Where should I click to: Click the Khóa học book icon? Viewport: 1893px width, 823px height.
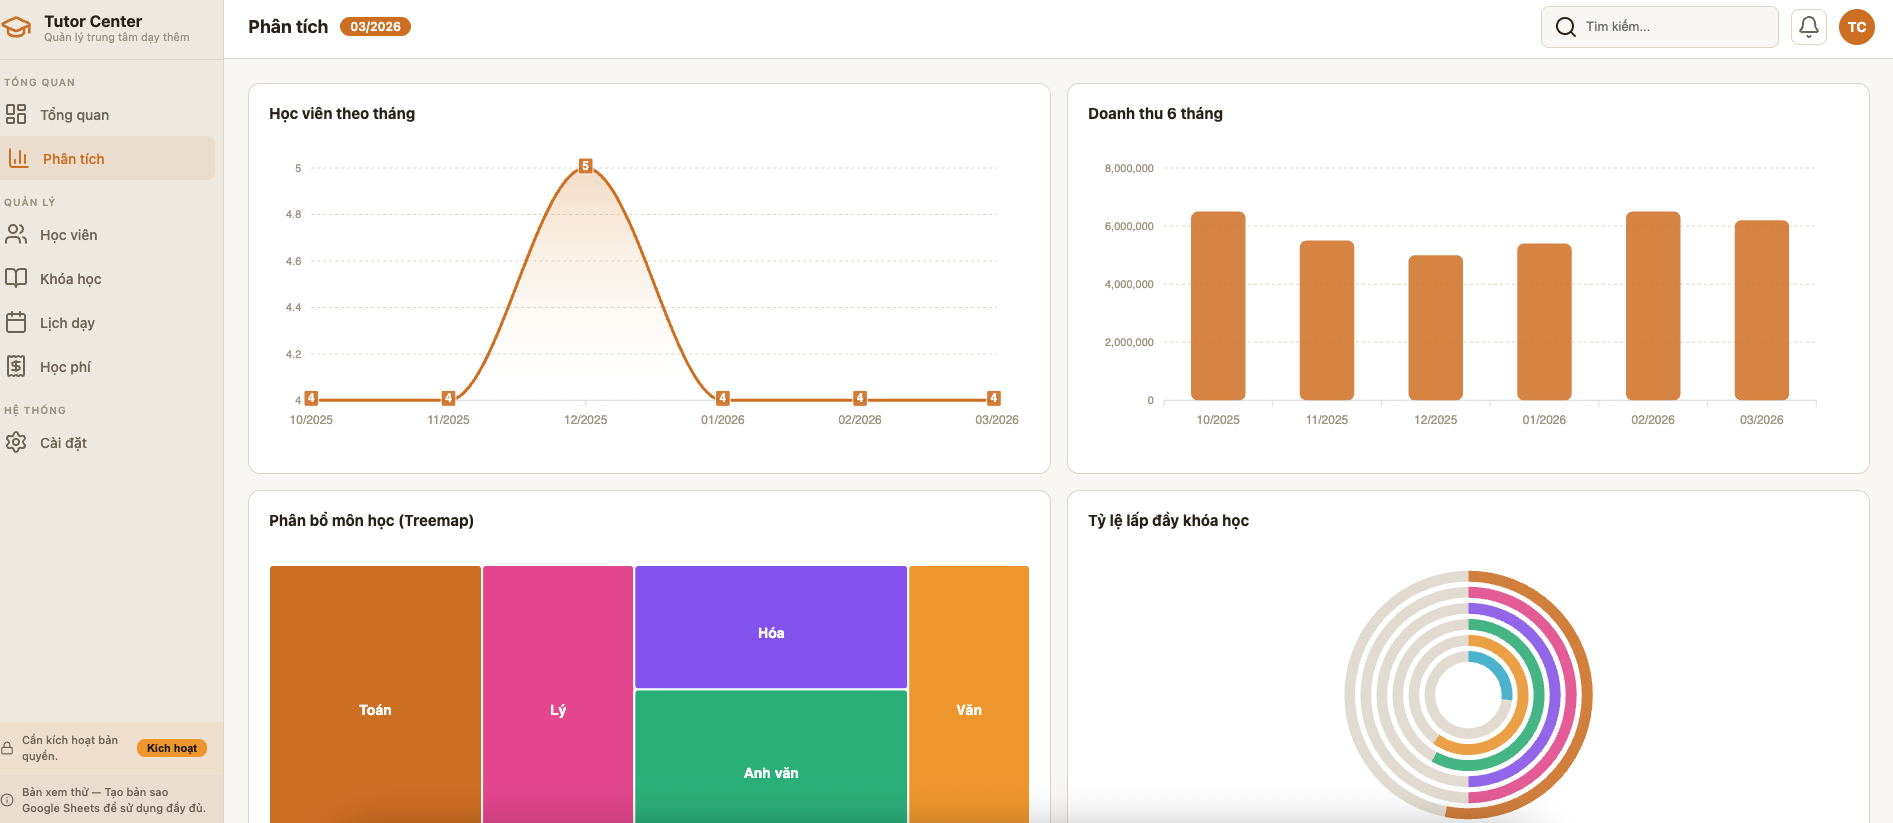coord(16,278)
